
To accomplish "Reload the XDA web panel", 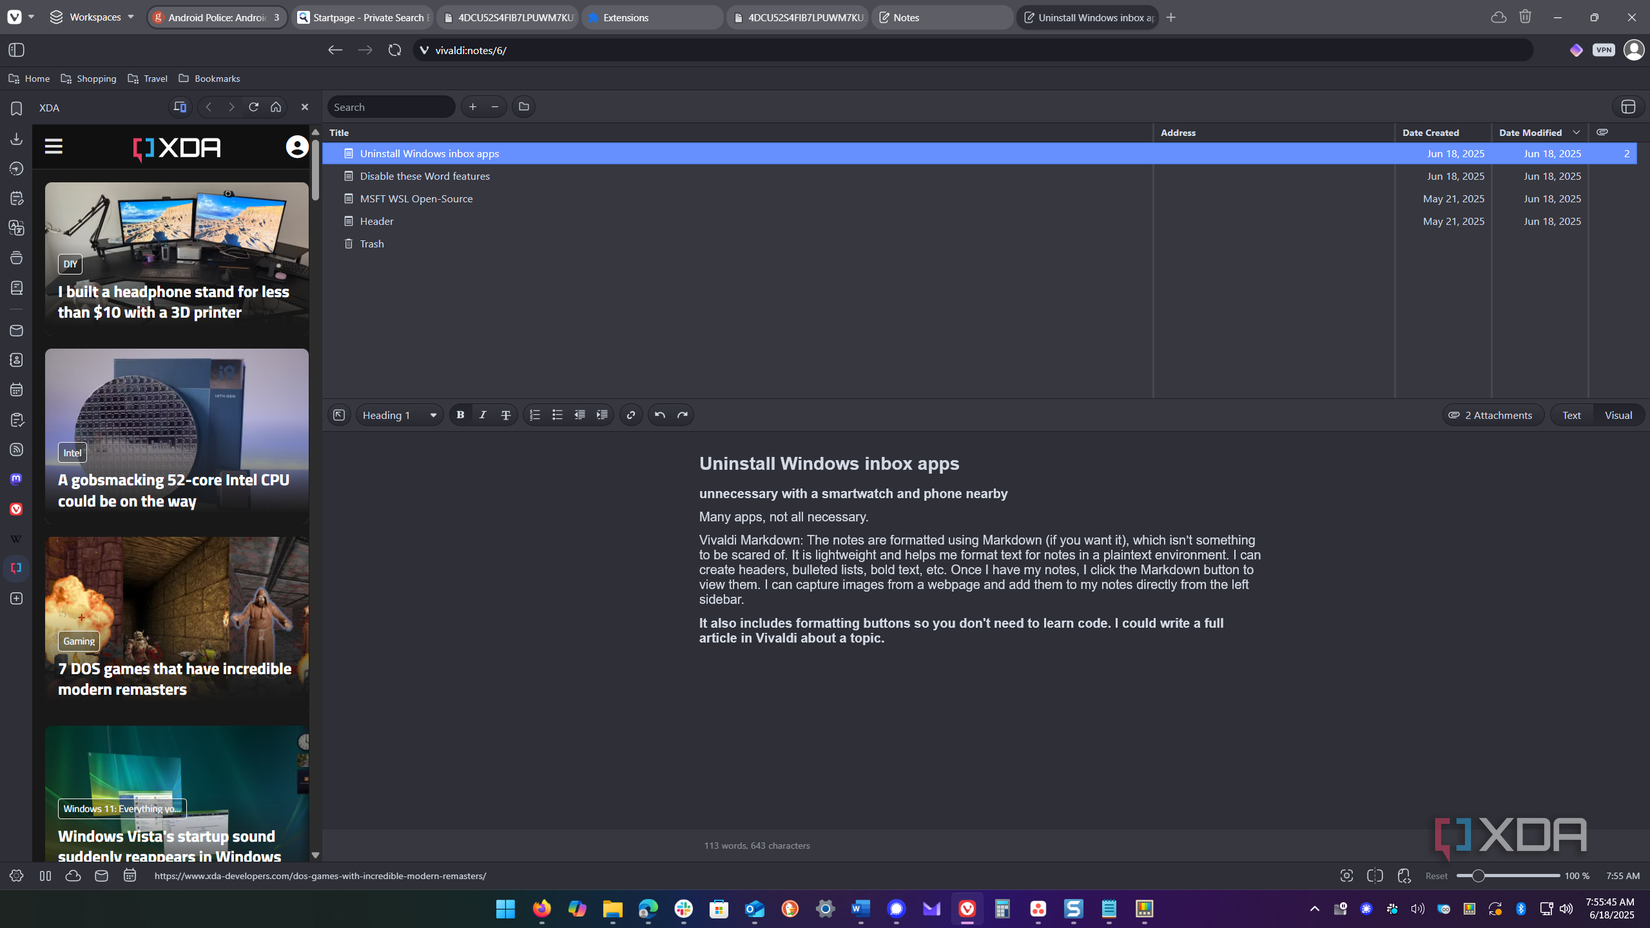I will 254,107.
